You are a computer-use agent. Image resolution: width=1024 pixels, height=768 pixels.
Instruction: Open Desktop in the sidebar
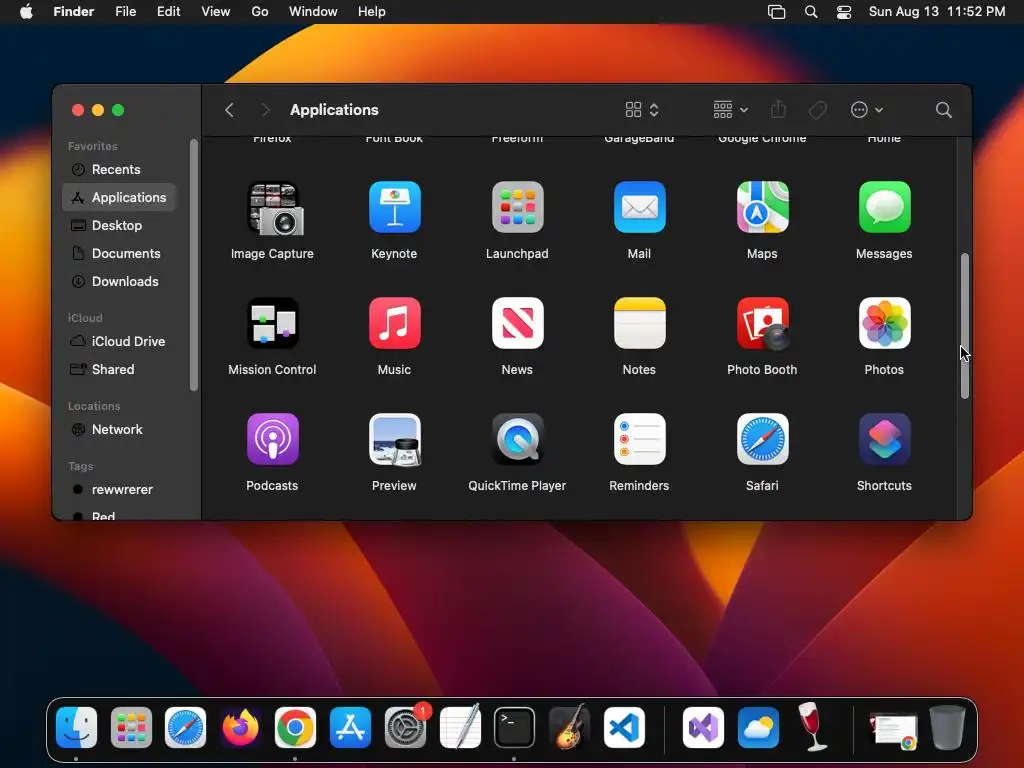tap(119, 225)
